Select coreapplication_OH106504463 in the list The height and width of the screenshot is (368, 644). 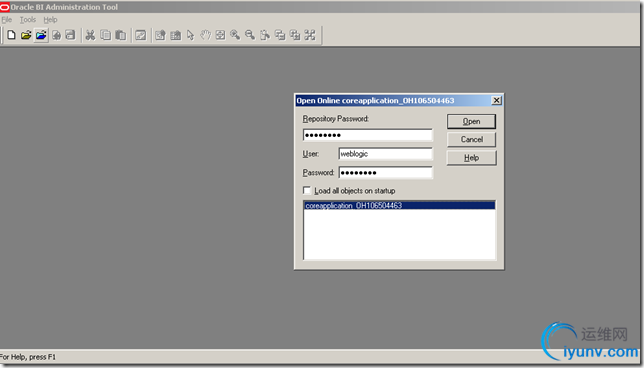[x=399, y=205]
